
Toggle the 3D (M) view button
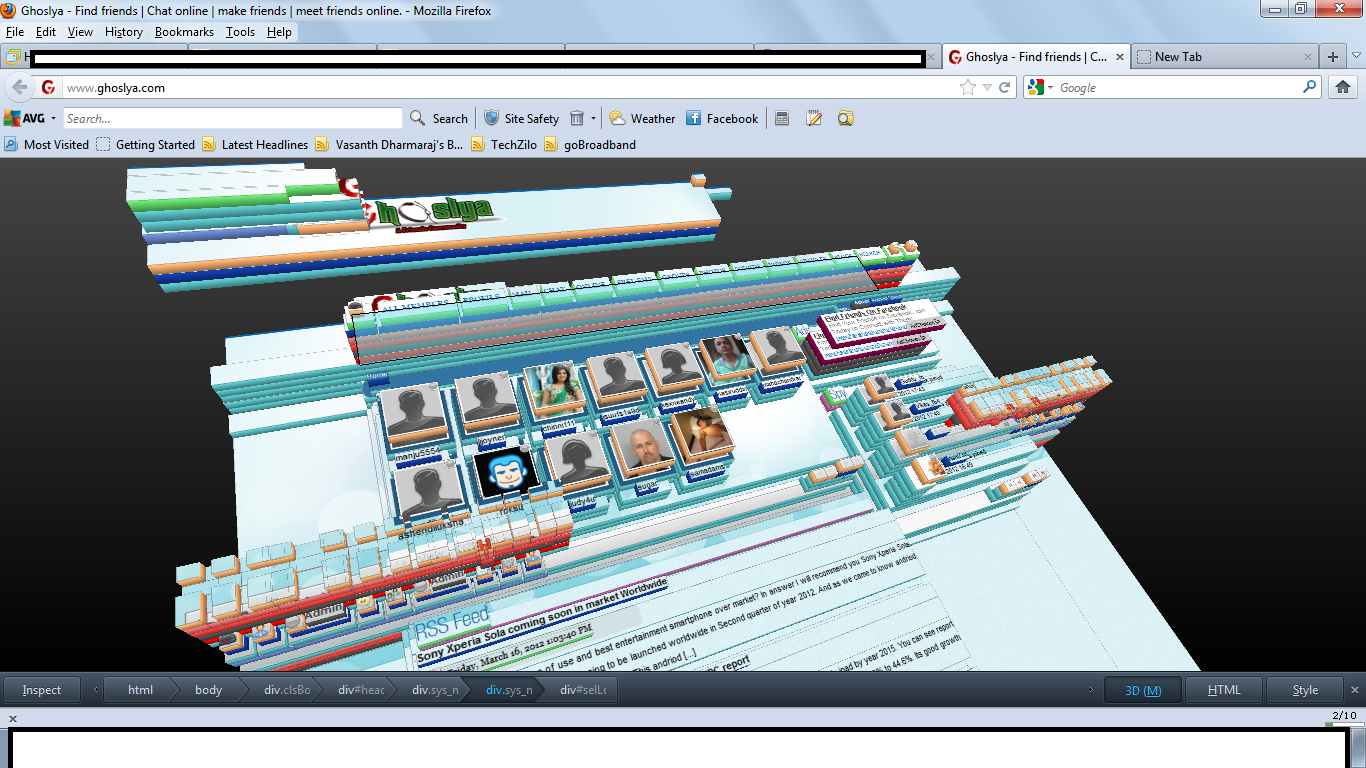(1142, 690)
